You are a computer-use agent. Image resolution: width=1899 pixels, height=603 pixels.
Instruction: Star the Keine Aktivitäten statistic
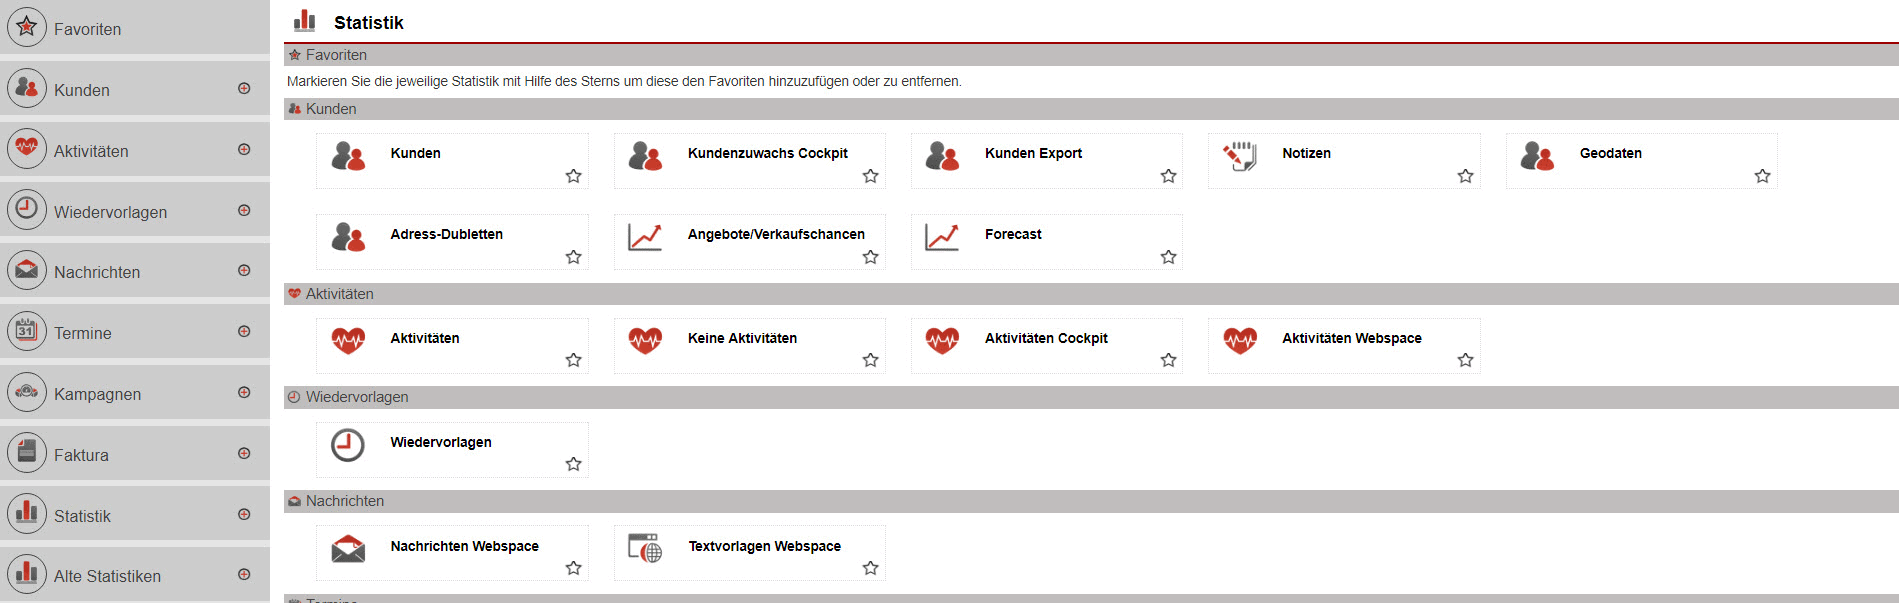[870, 360]
